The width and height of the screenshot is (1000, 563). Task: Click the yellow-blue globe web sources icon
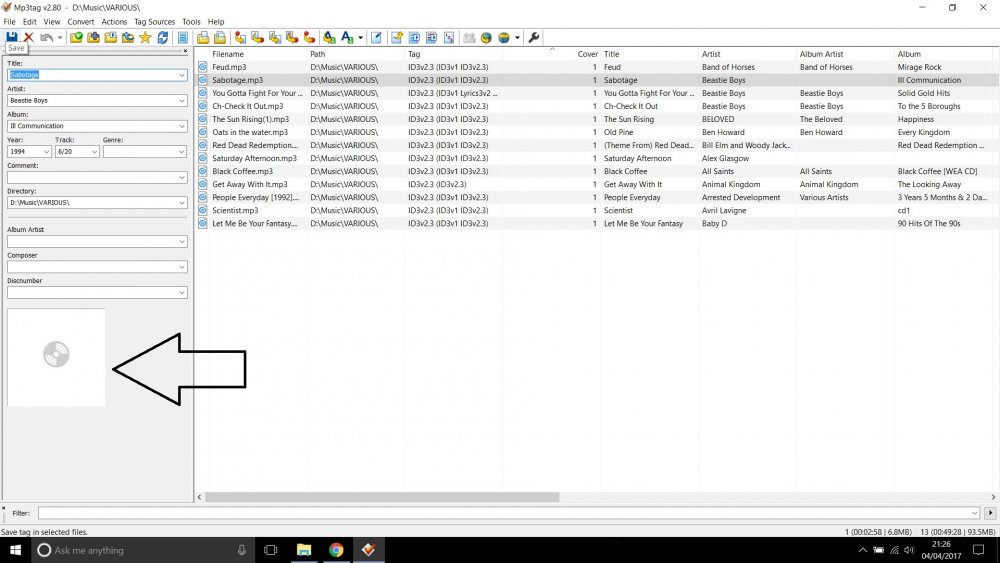coord(504,38)
